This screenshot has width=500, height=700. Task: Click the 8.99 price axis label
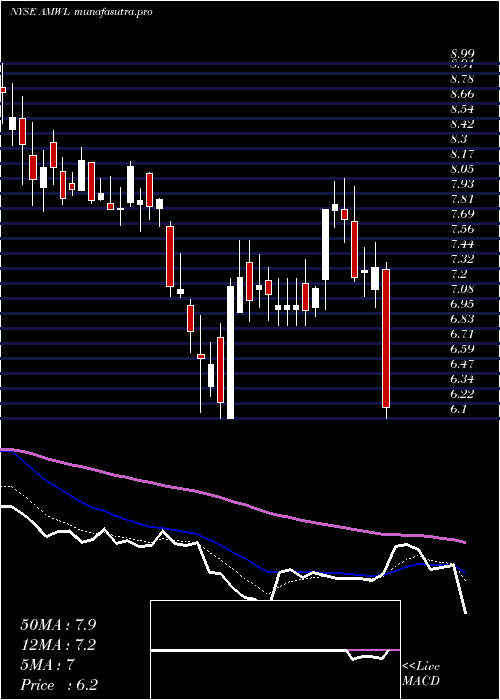pyautogui.click(x=462, y=54)
